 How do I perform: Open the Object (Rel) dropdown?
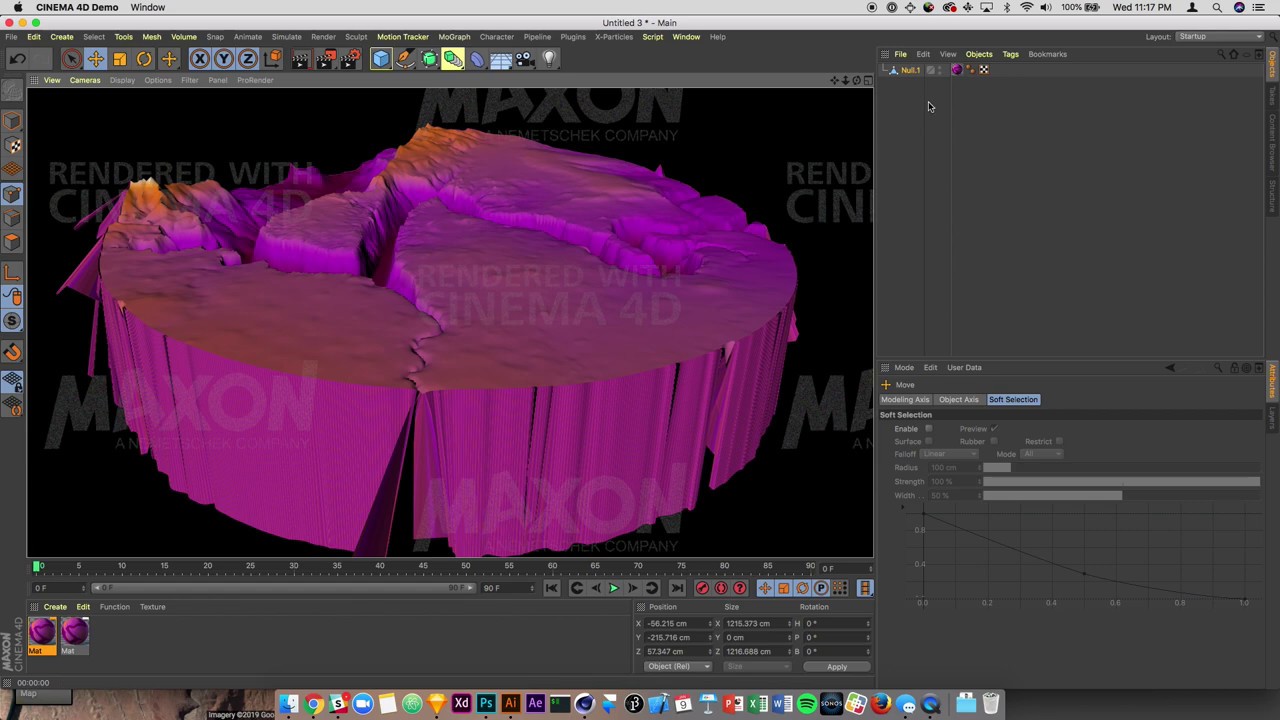pos(678,667)
